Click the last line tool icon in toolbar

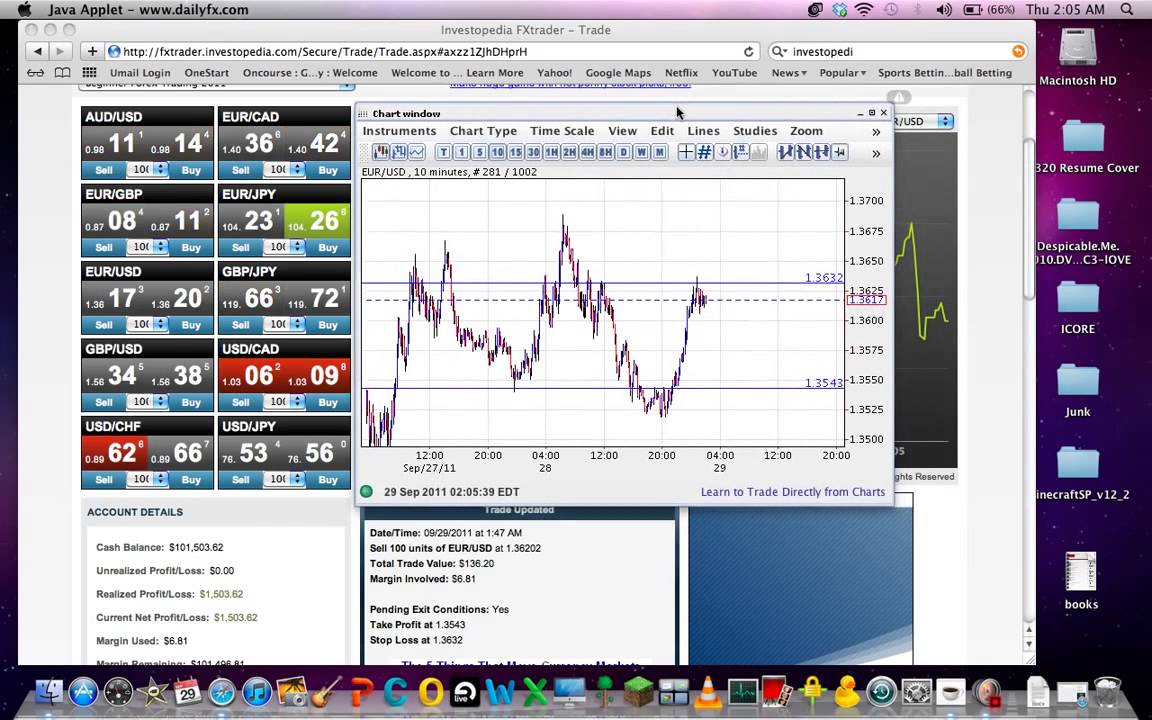[840, 152]
